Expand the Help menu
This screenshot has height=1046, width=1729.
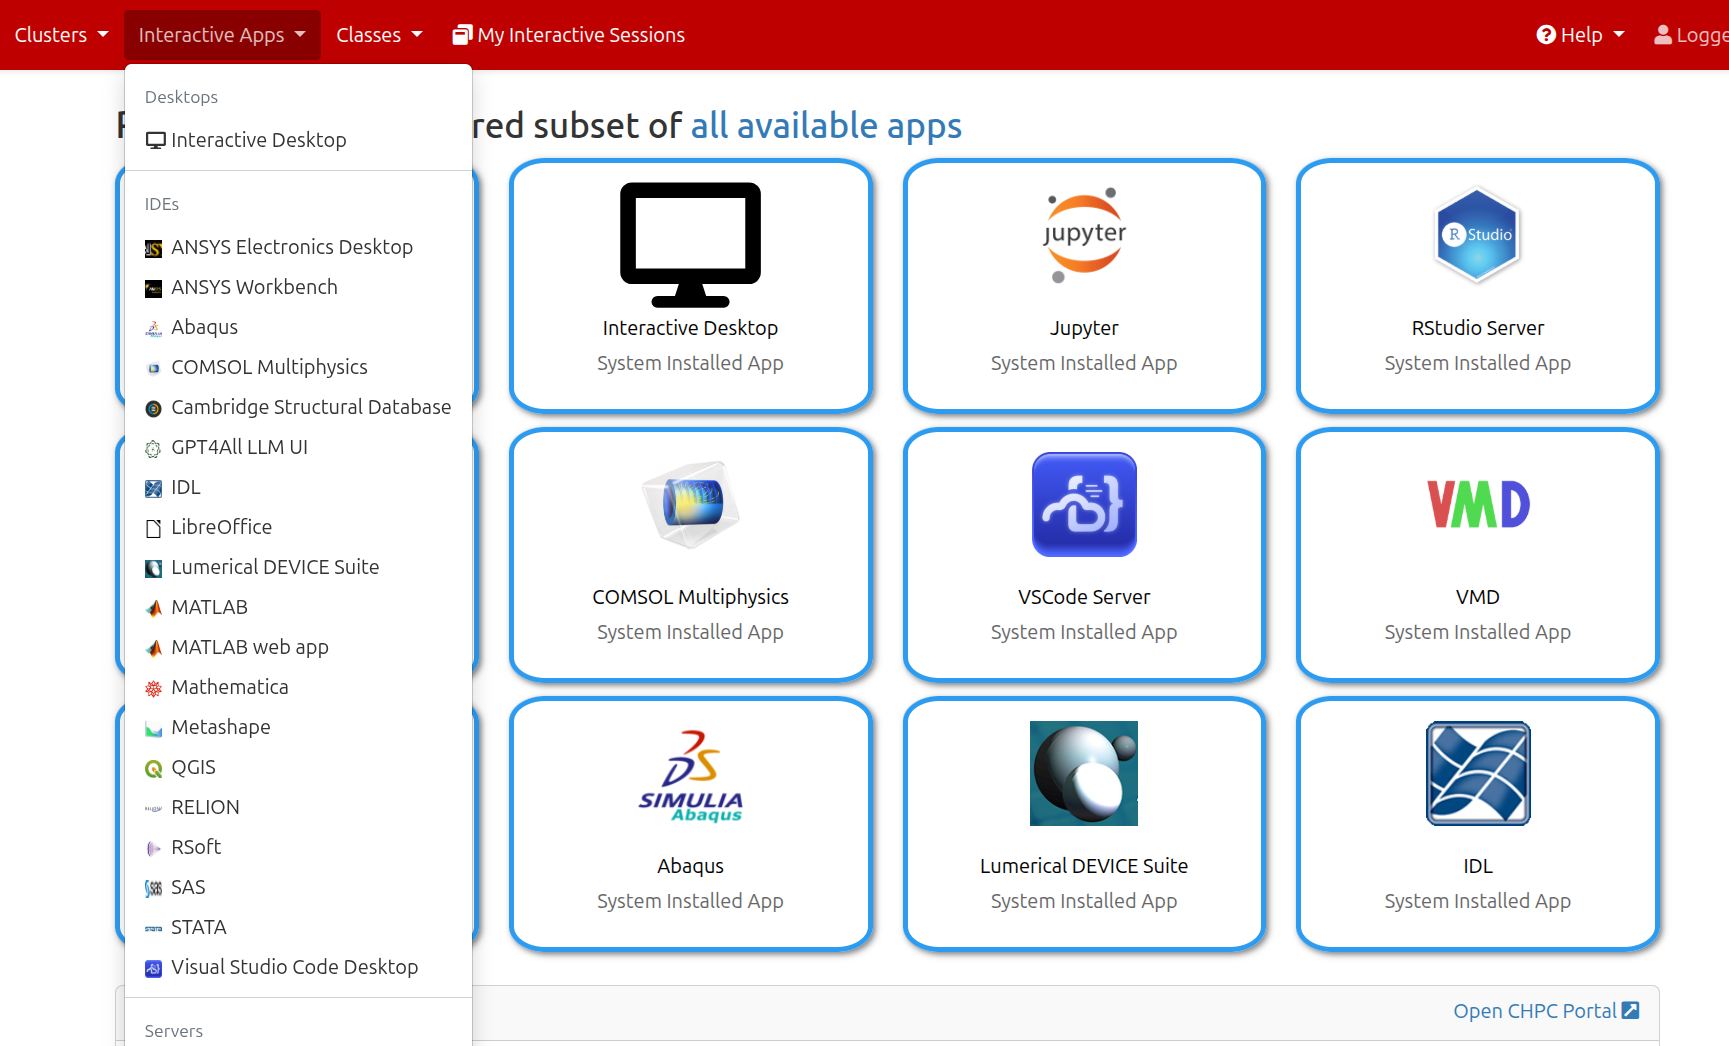click(x=1580, y=34)
